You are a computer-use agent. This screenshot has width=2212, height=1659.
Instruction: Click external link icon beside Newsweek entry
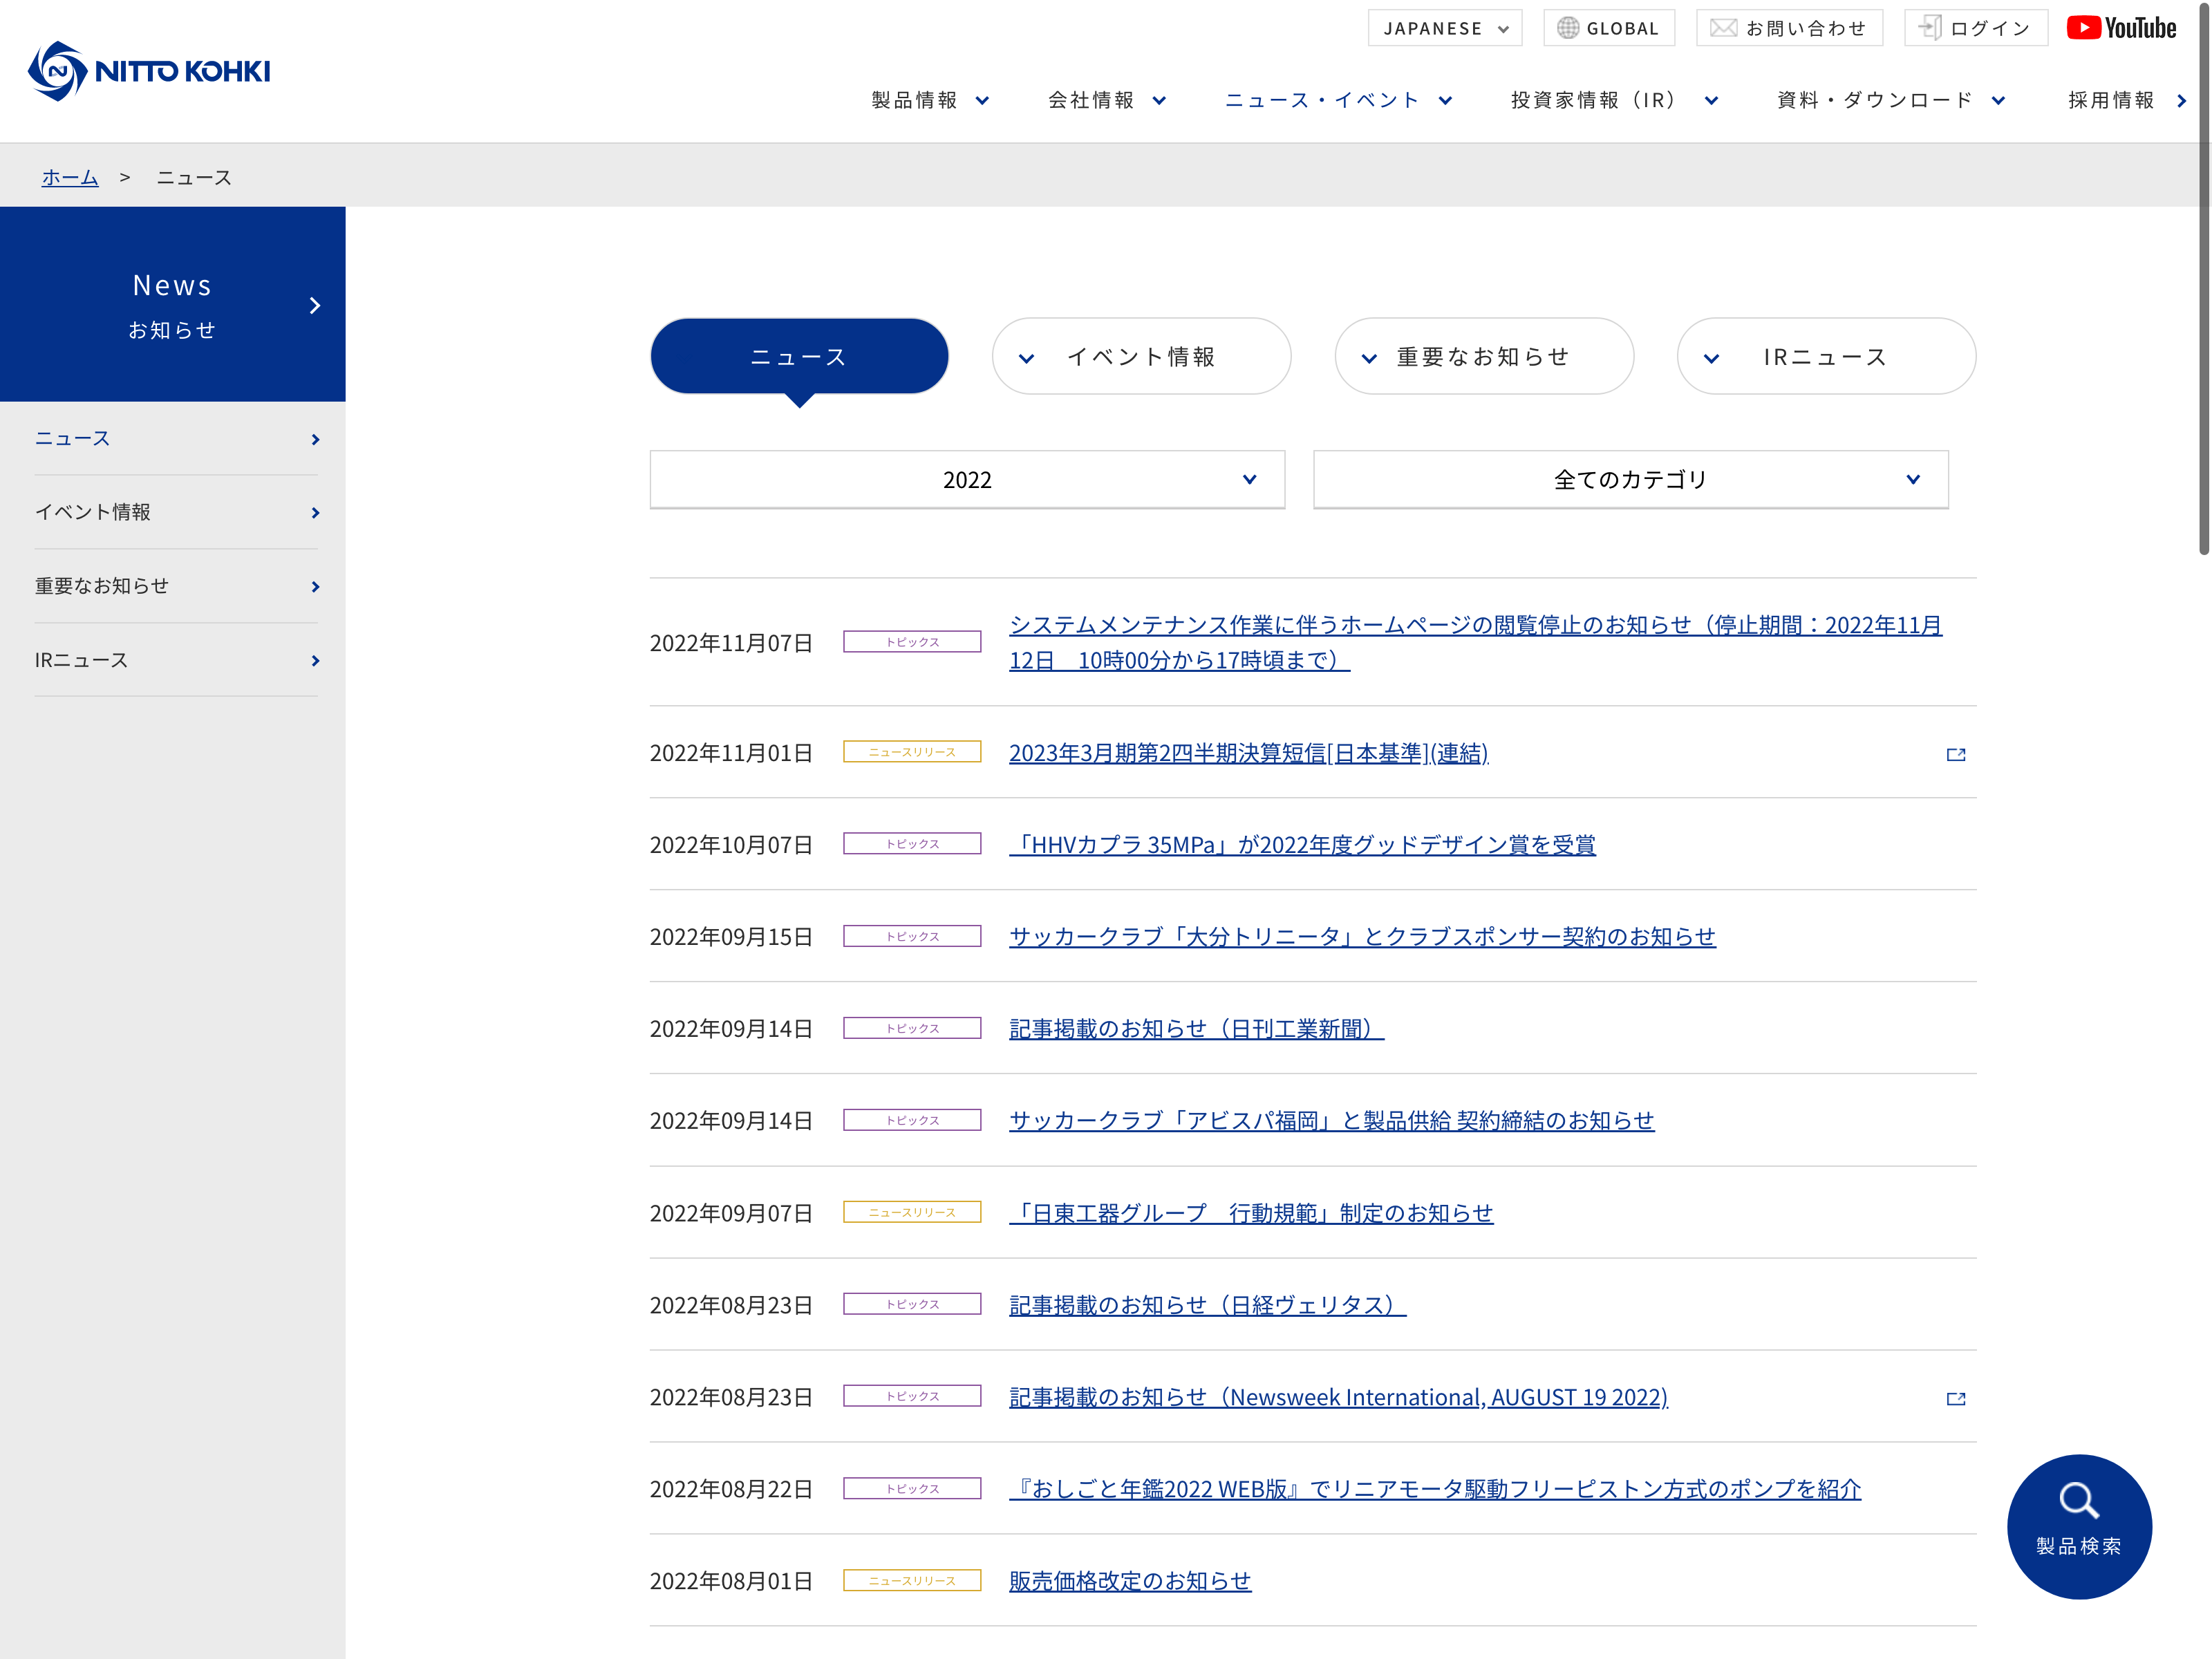pyautogui.click(x=1955, y=1399)
